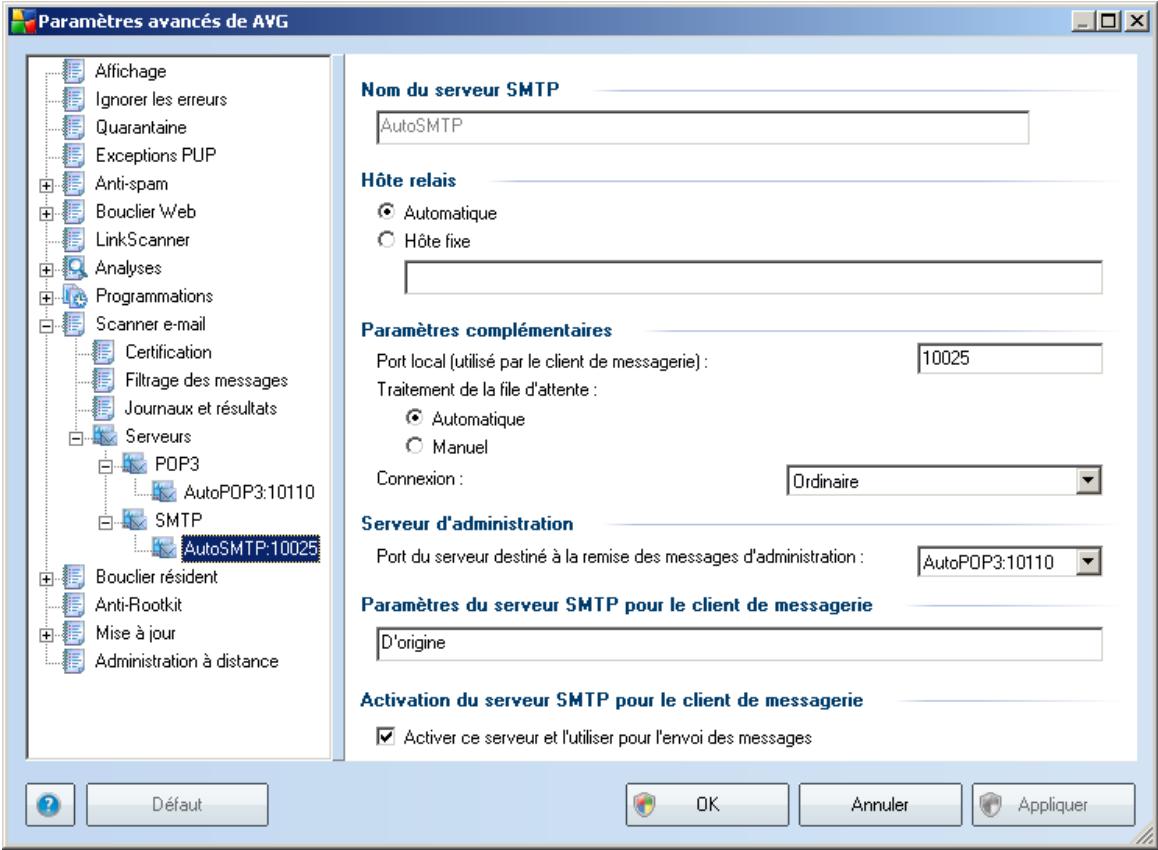Click the OK button
This screenshot has width=1158, height=850.
pyautogui.click(x=707, y=804)
